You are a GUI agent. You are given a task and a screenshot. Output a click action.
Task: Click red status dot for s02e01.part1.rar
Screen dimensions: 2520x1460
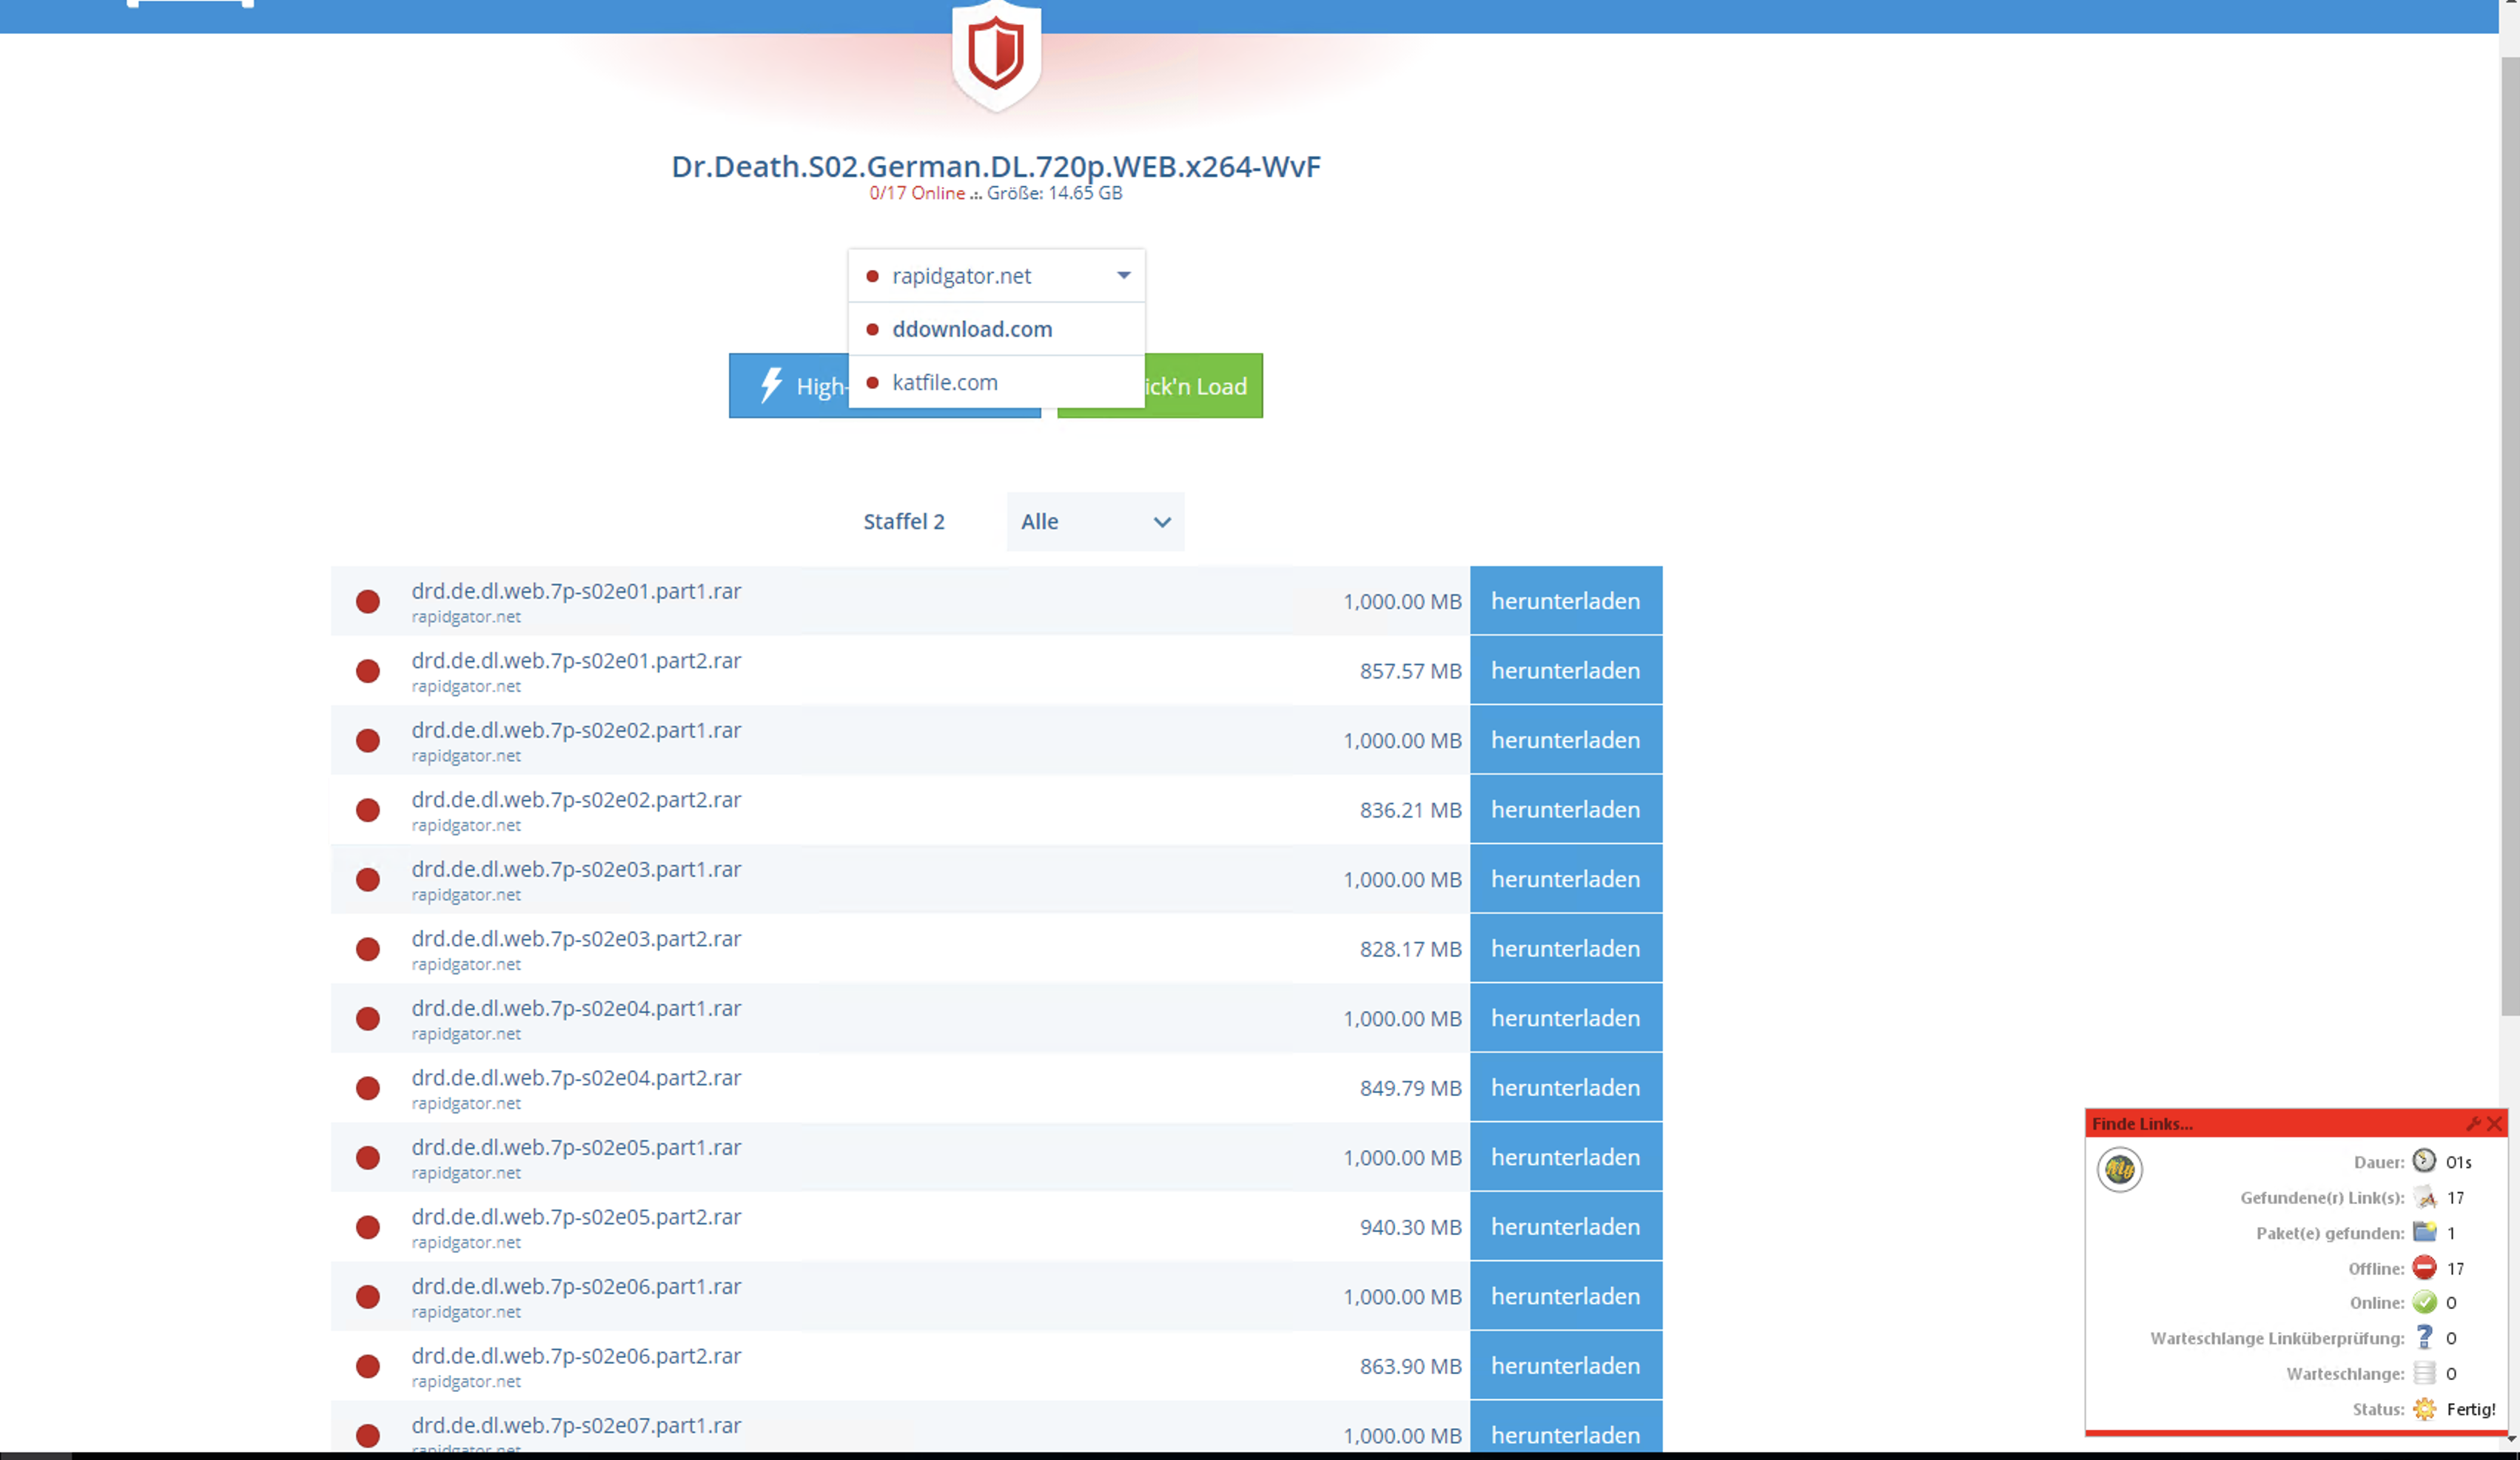368,601
